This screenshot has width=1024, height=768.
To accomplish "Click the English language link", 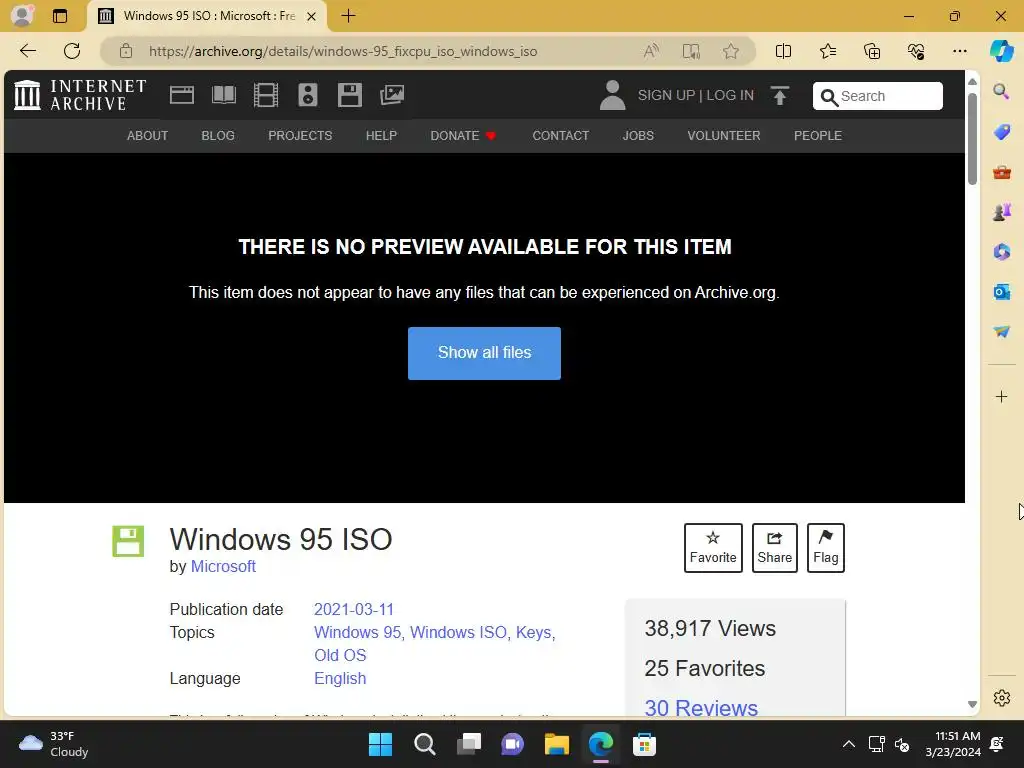I will pyautogui.click(x=340, y=678).
